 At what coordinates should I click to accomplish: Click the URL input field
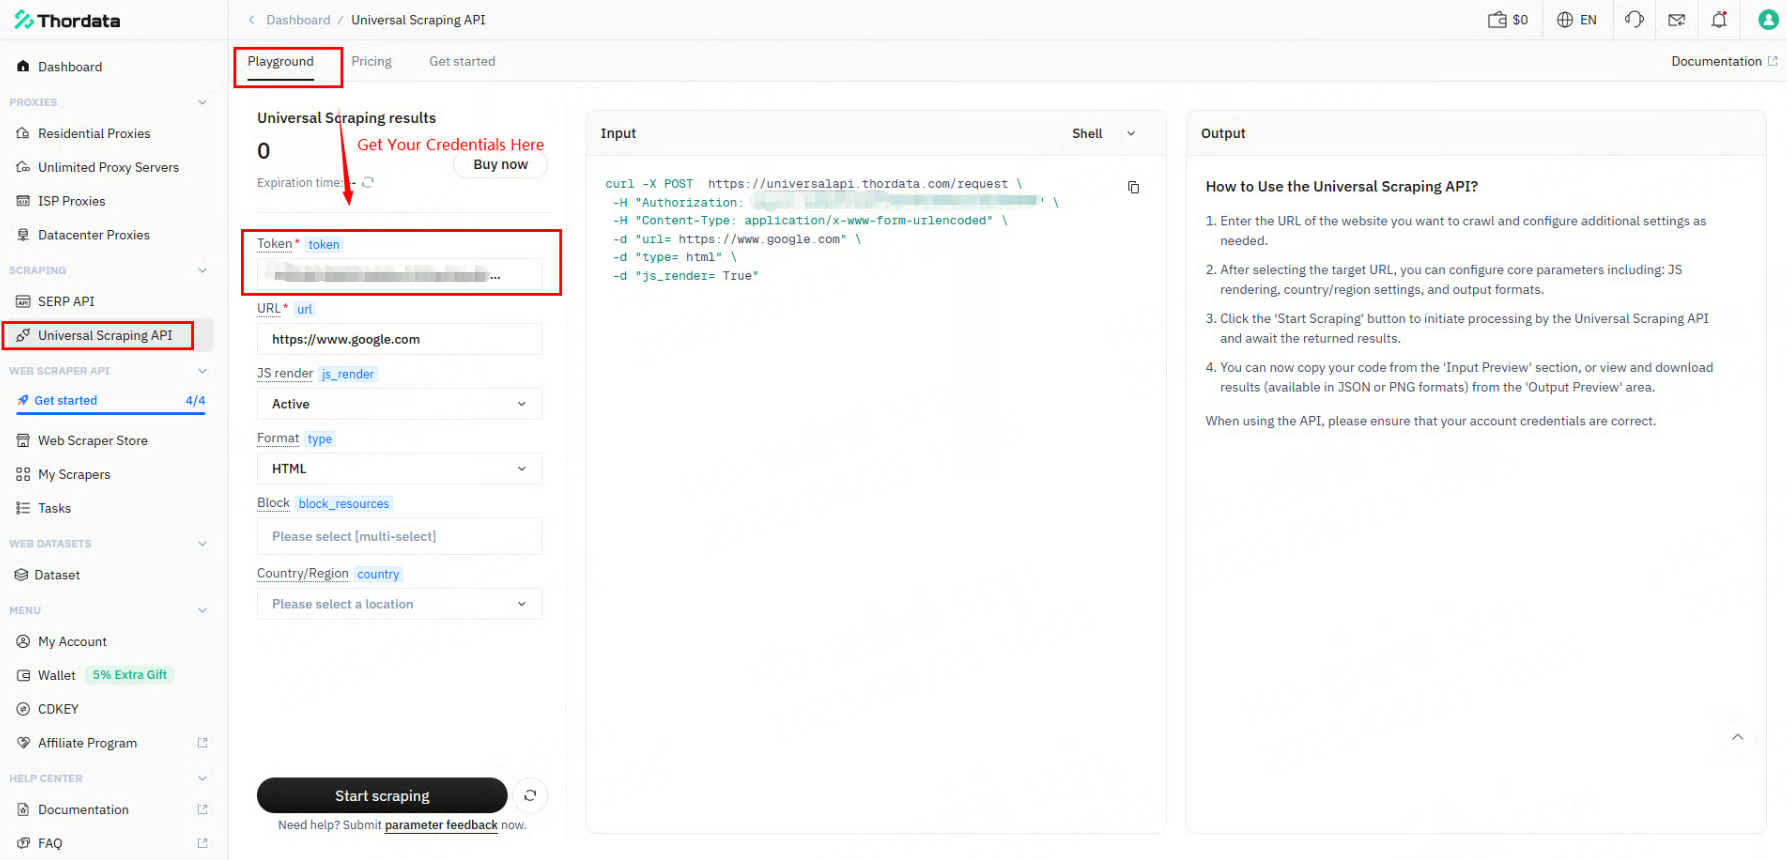pyautogui.click(x=399, y=339)
